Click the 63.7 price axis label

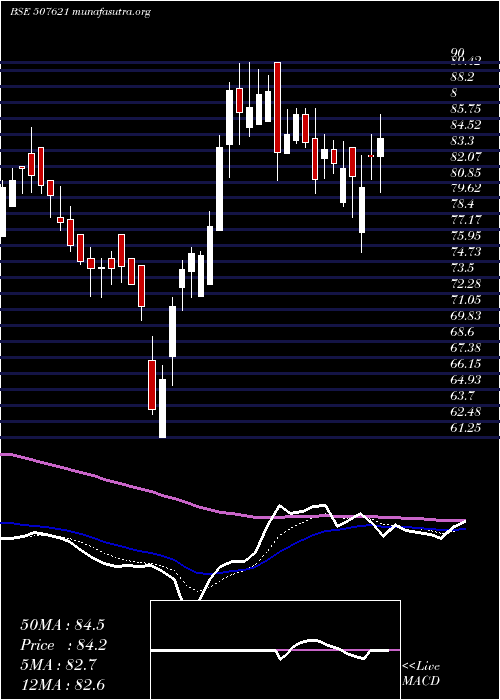(x=462, y=396)
